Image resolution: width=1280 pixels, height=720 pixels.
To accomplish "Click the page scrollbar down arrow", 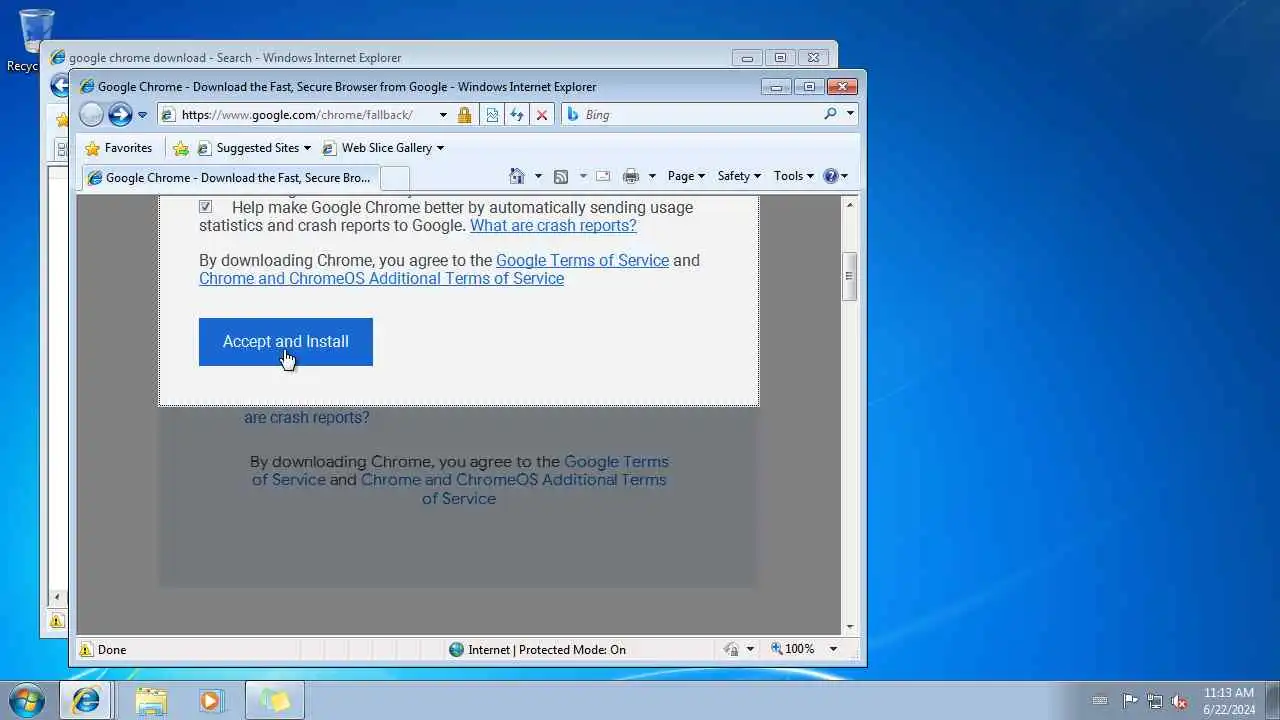I will (x=850, y=627).
